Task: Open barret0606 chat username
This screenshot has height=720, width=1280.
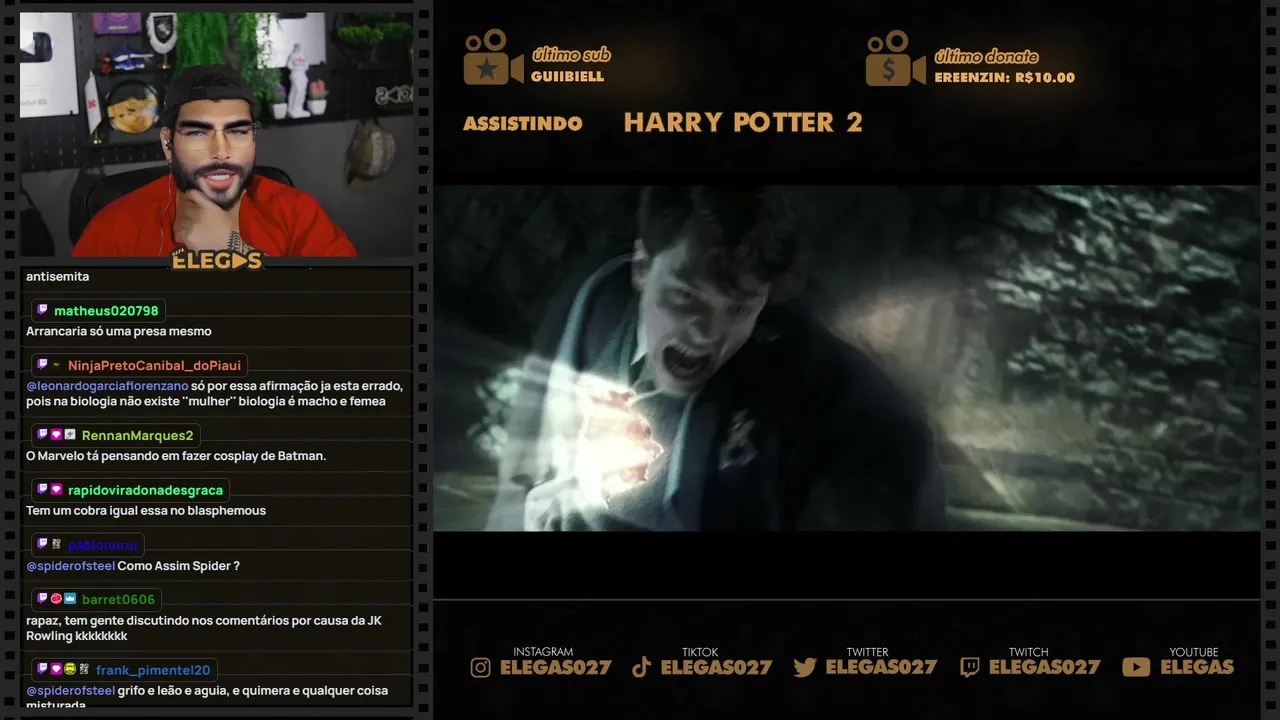Action: [x=118, y=600]
